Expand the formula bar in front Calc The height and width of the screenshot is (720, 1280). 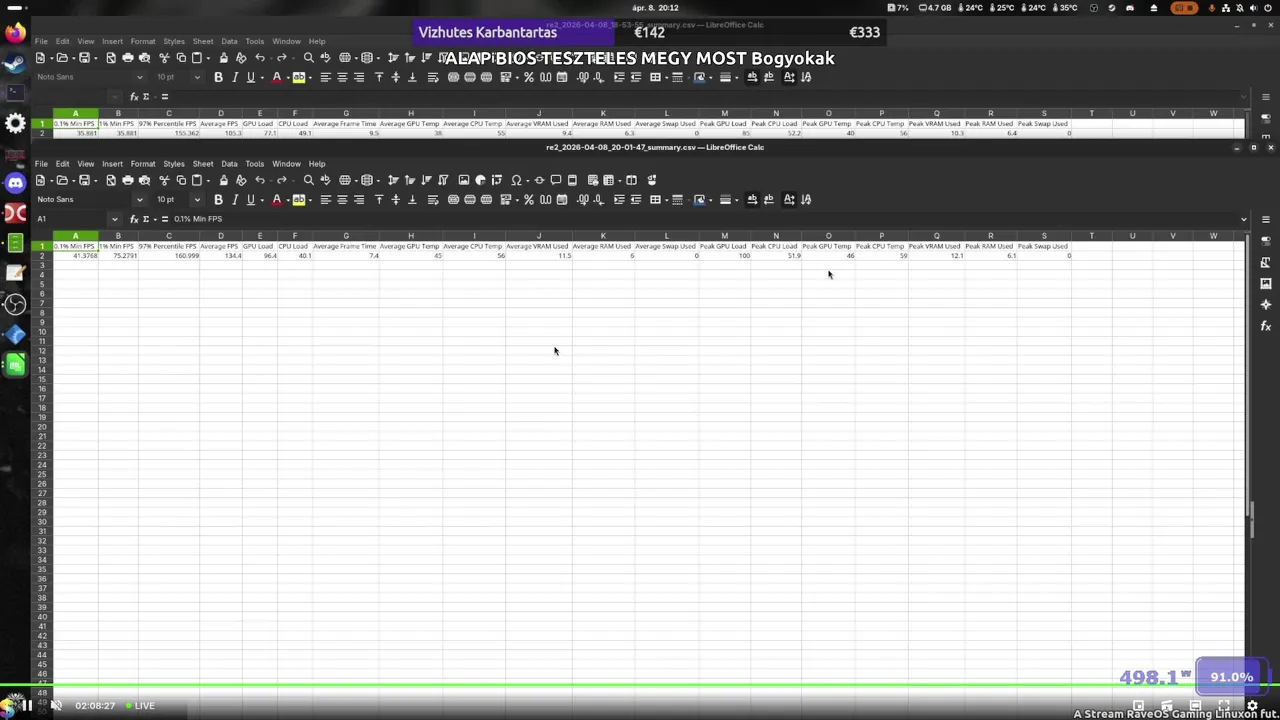pyautogui.click(x=1243, y=219)
